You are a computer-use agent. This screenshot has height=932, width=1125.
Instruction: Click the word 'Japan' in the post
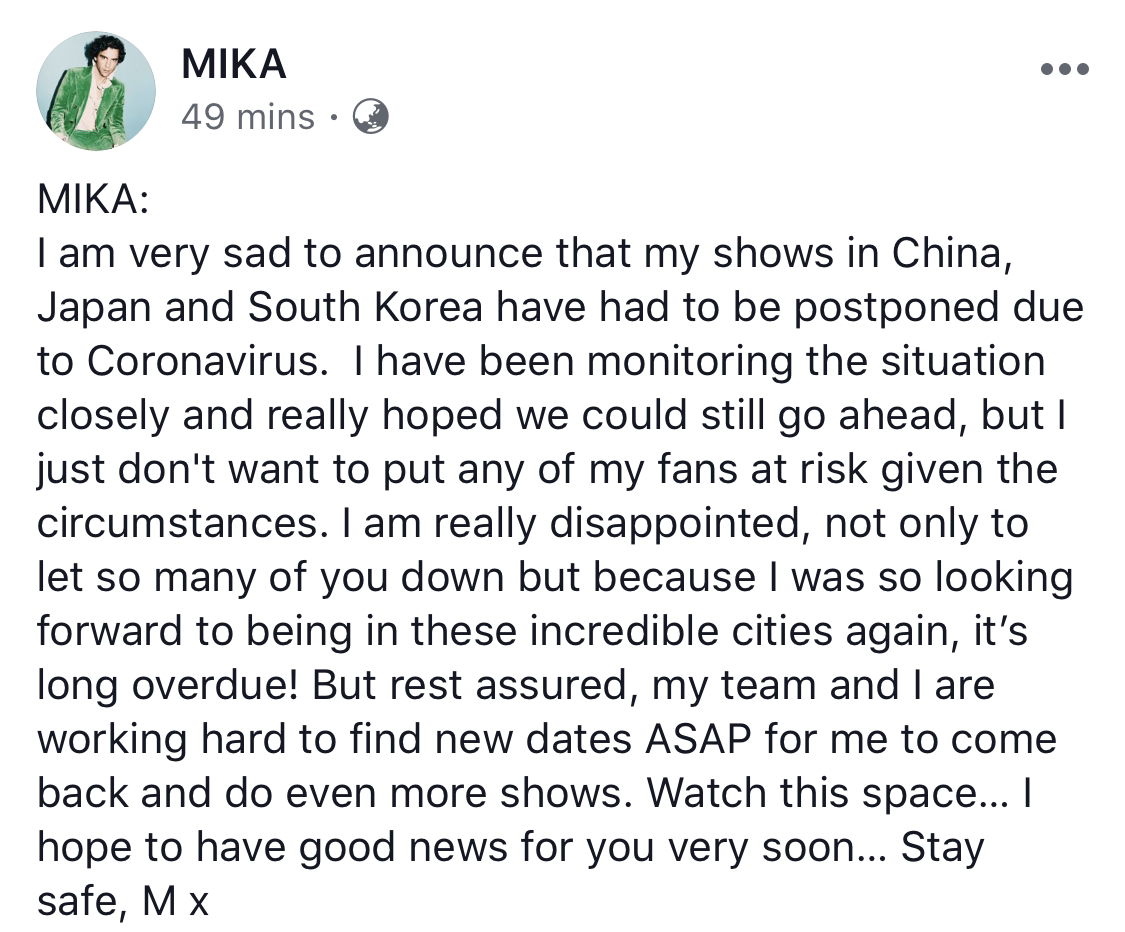coord(95,309)
